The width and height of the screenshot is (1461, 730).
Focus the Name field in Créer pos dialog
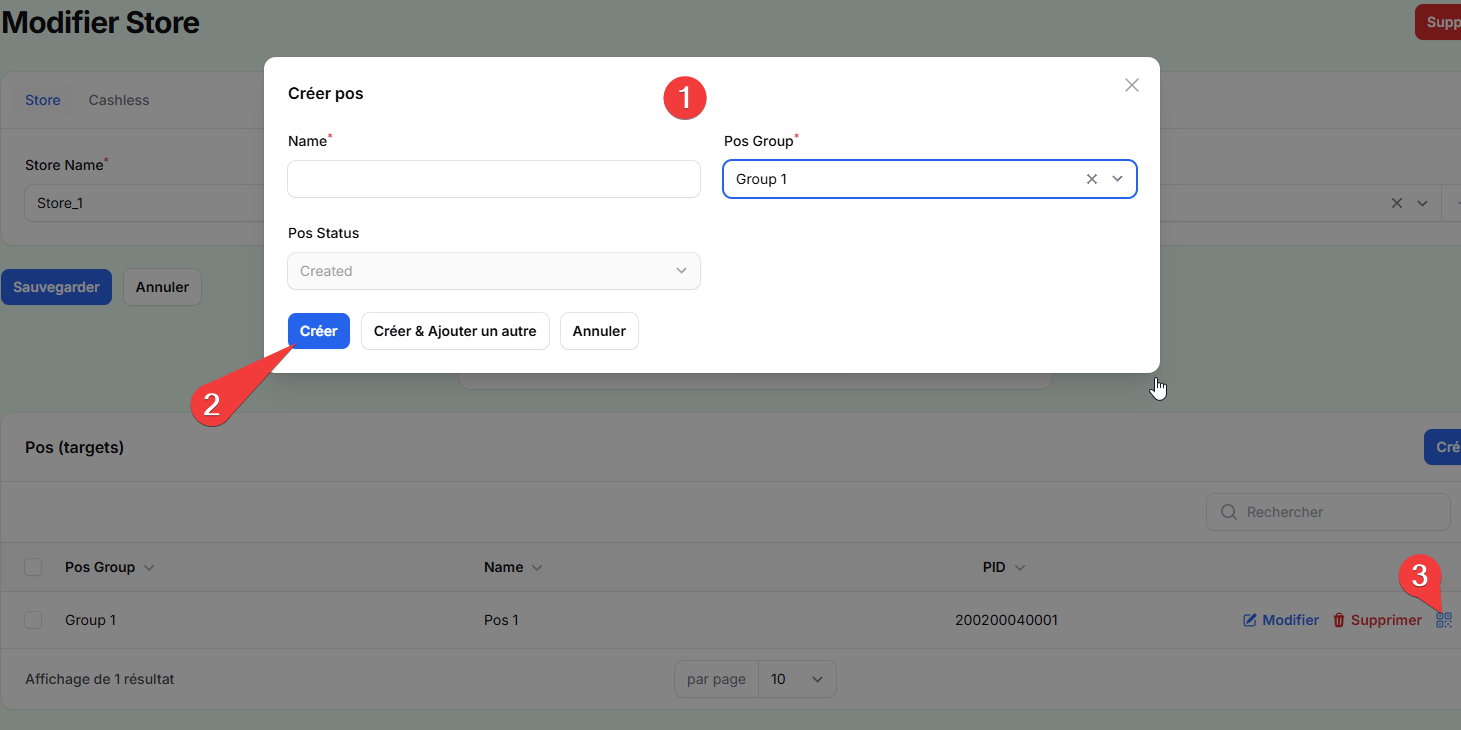tap(494, 179)
